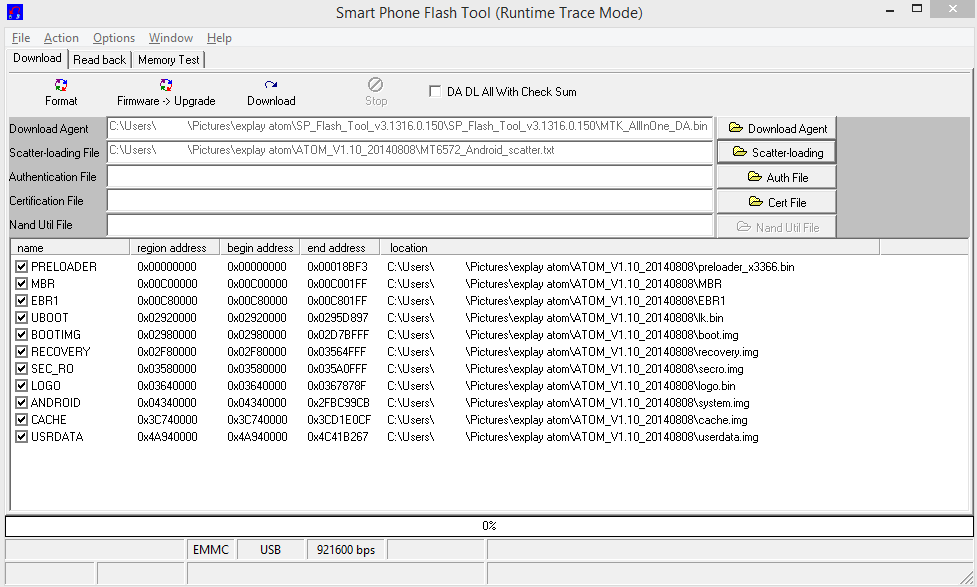Open the Action menu
Viewport: 977px width, 587px height.
click(61, 38)
